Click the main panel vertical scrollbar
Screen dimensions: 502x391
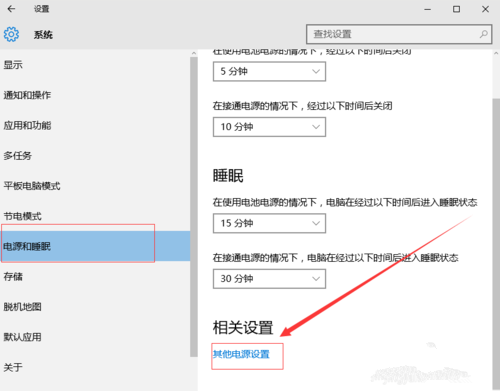tap(496, 243)
